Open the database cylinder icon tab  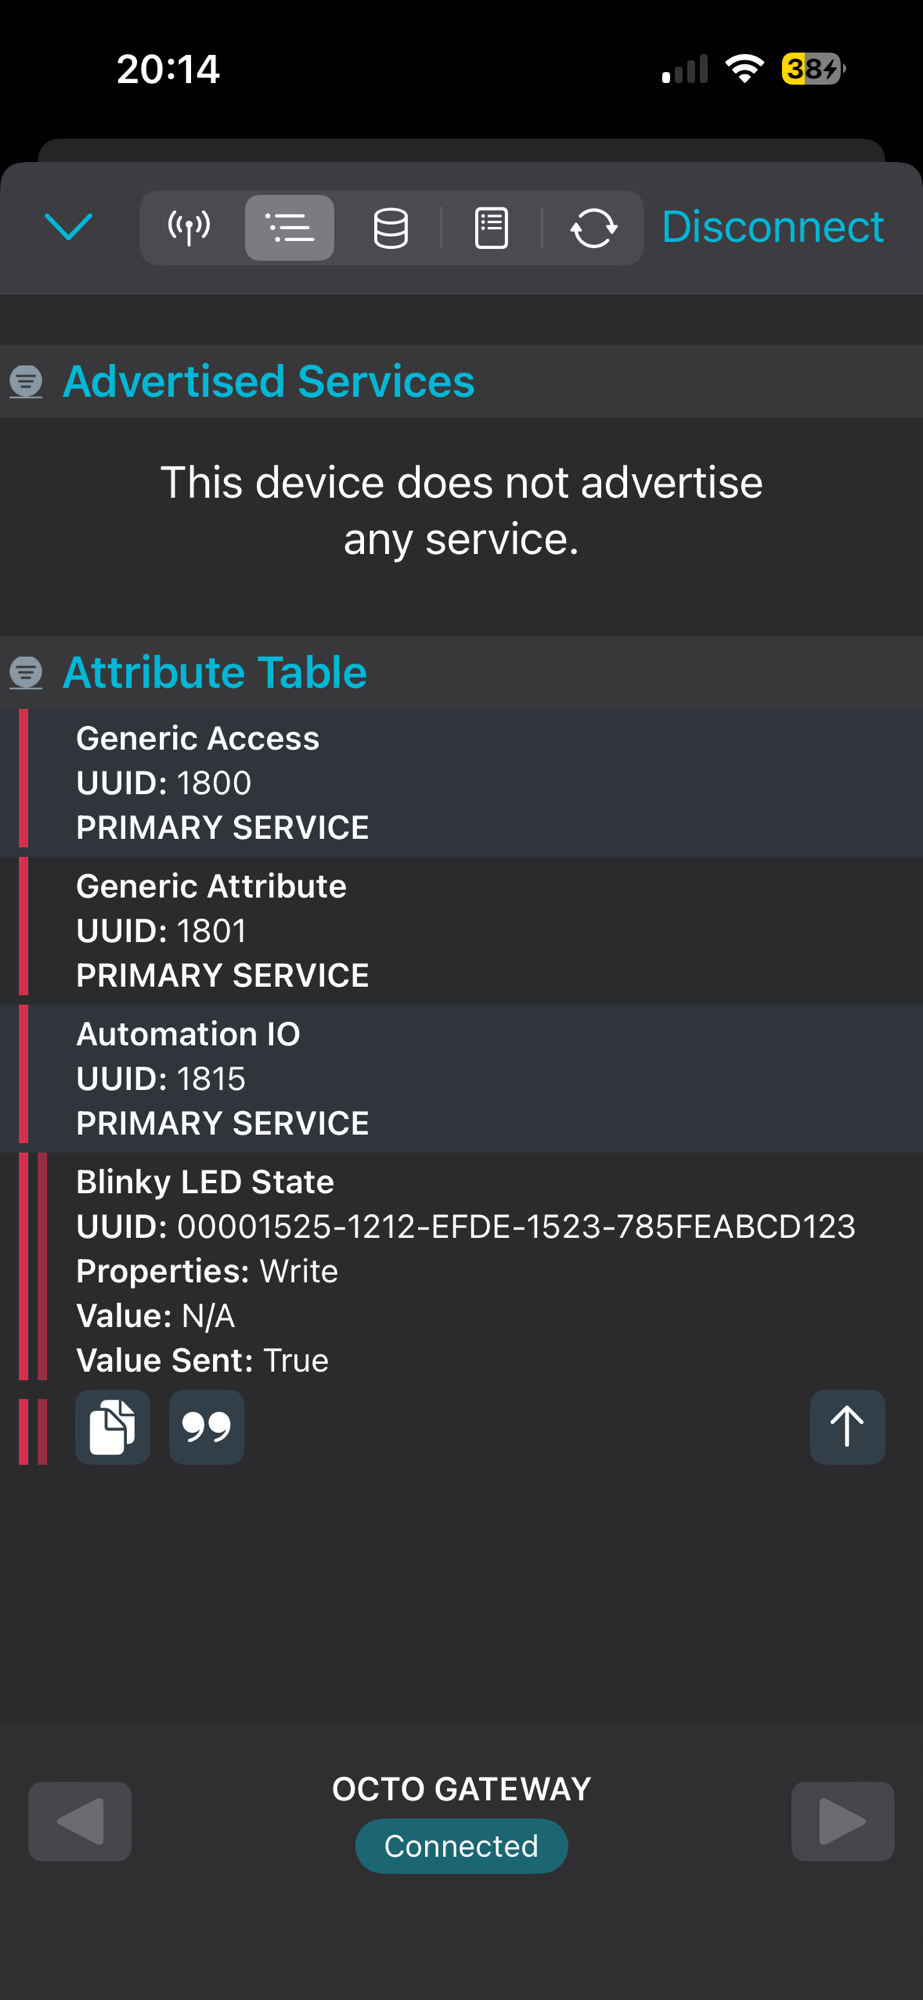[390, 228]
